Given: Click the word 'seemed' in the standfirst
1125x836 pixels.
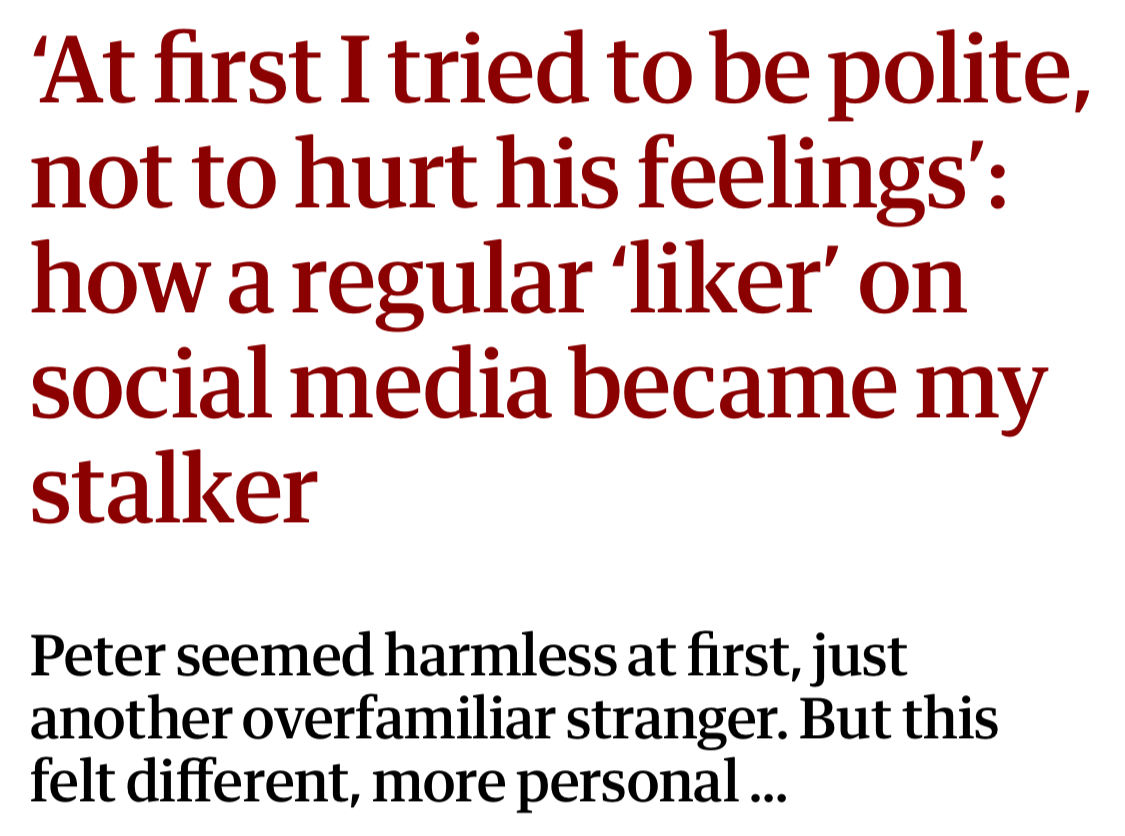Looking at the screenshot, I should point(275,655).
